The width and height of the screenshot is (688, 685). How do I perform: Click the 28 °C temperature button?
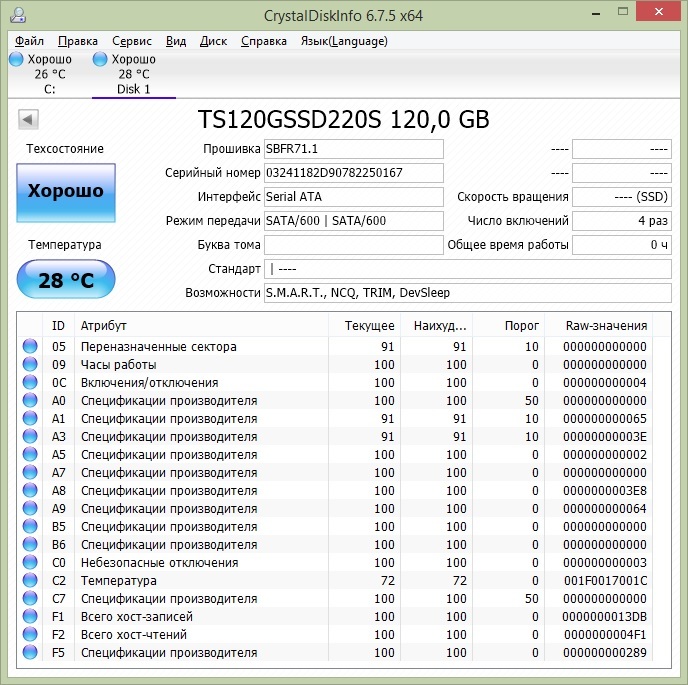(66, 280)
